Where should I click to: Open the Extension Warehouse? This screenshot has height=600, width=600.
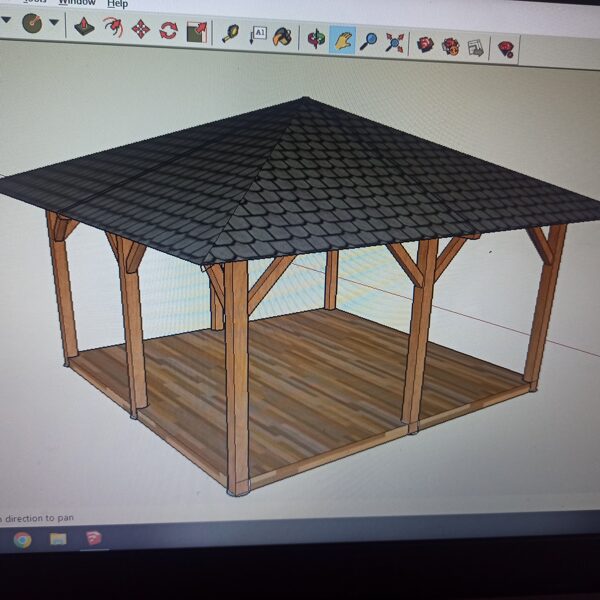tap(451, 45)
